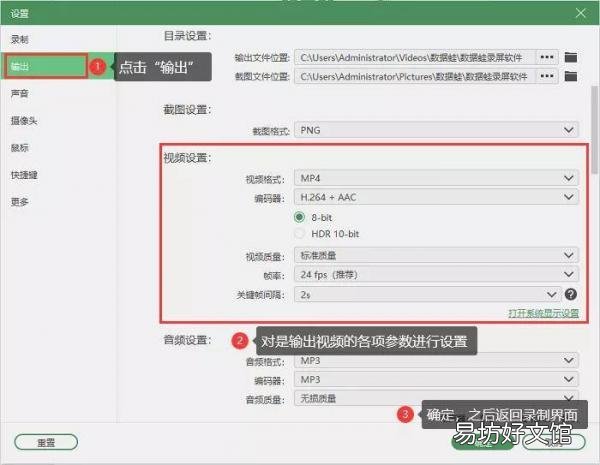Click browse dots for screenshot file path

547,76
